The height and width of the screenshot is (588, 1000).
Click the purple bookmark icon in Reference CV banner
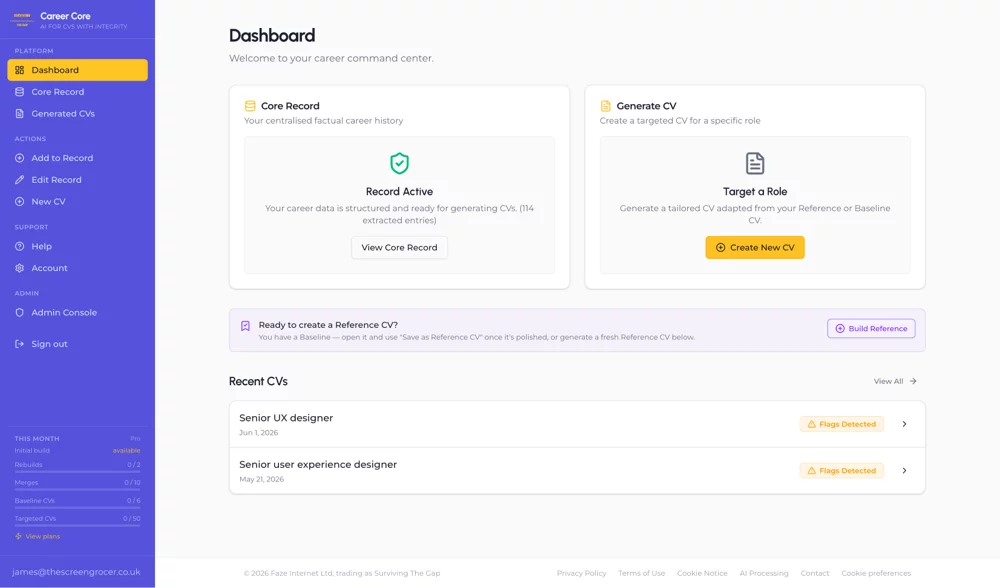click(246, 326)
